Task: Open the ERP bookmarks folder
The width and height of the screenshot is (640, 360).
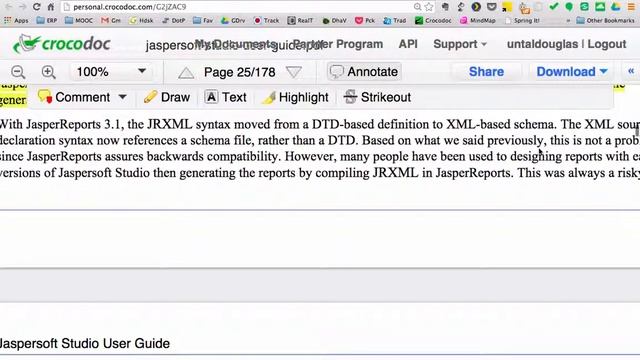Action: pyautogui.click(x=47, y=20)
